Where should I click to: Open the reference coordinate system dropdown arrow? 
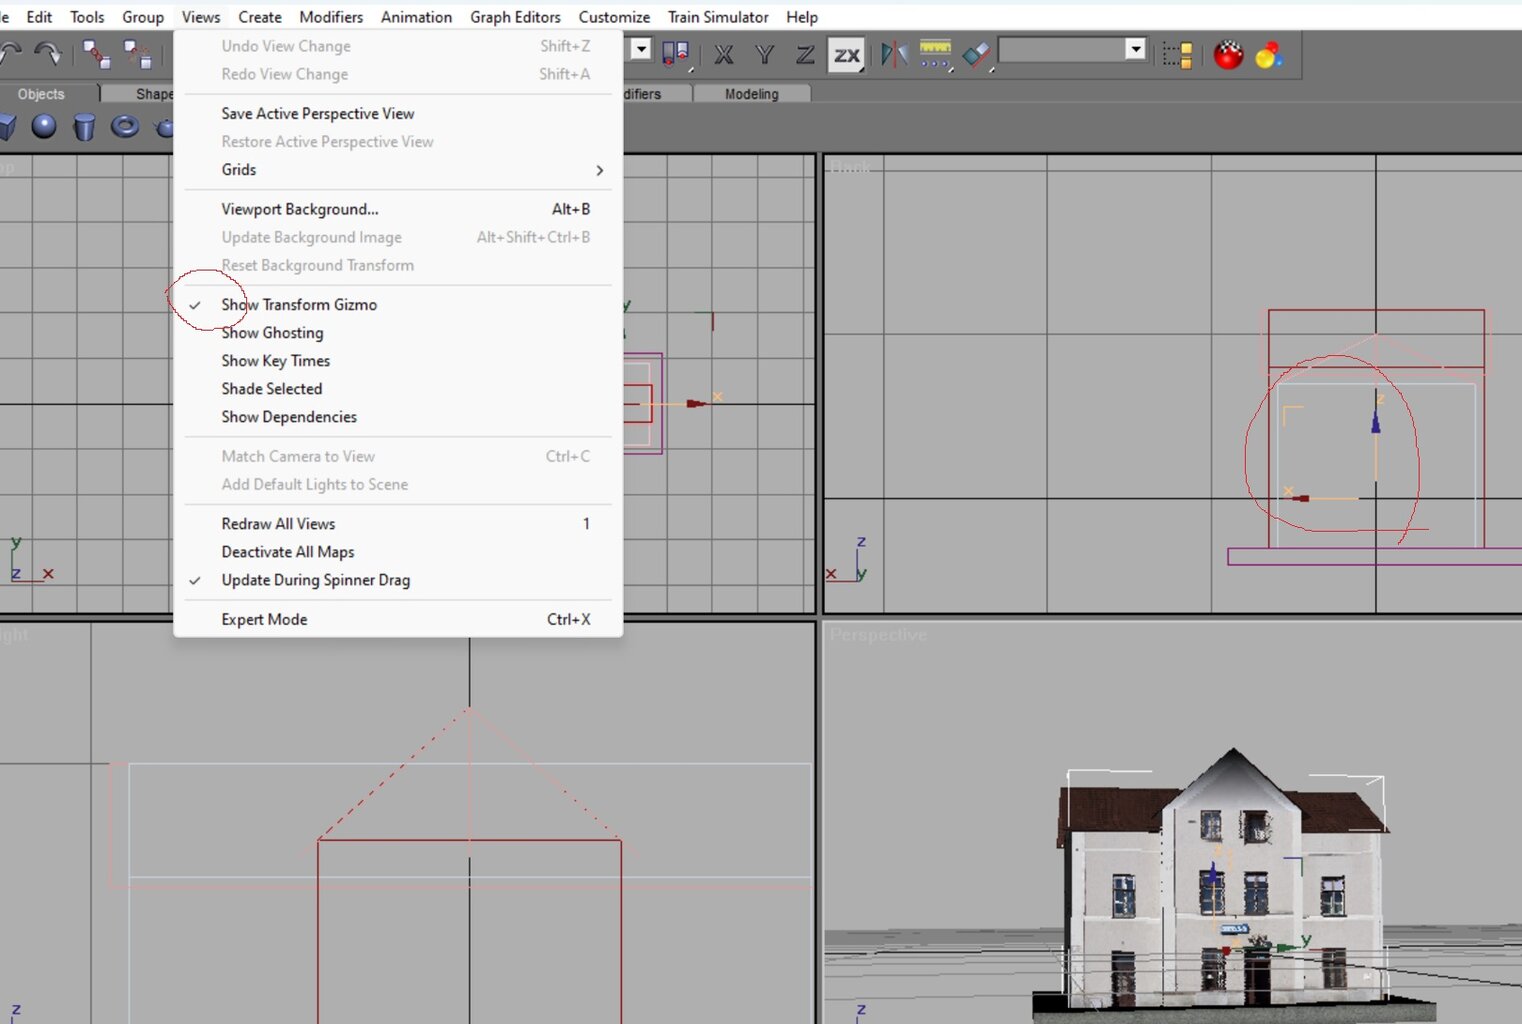(x=642, y=49)
